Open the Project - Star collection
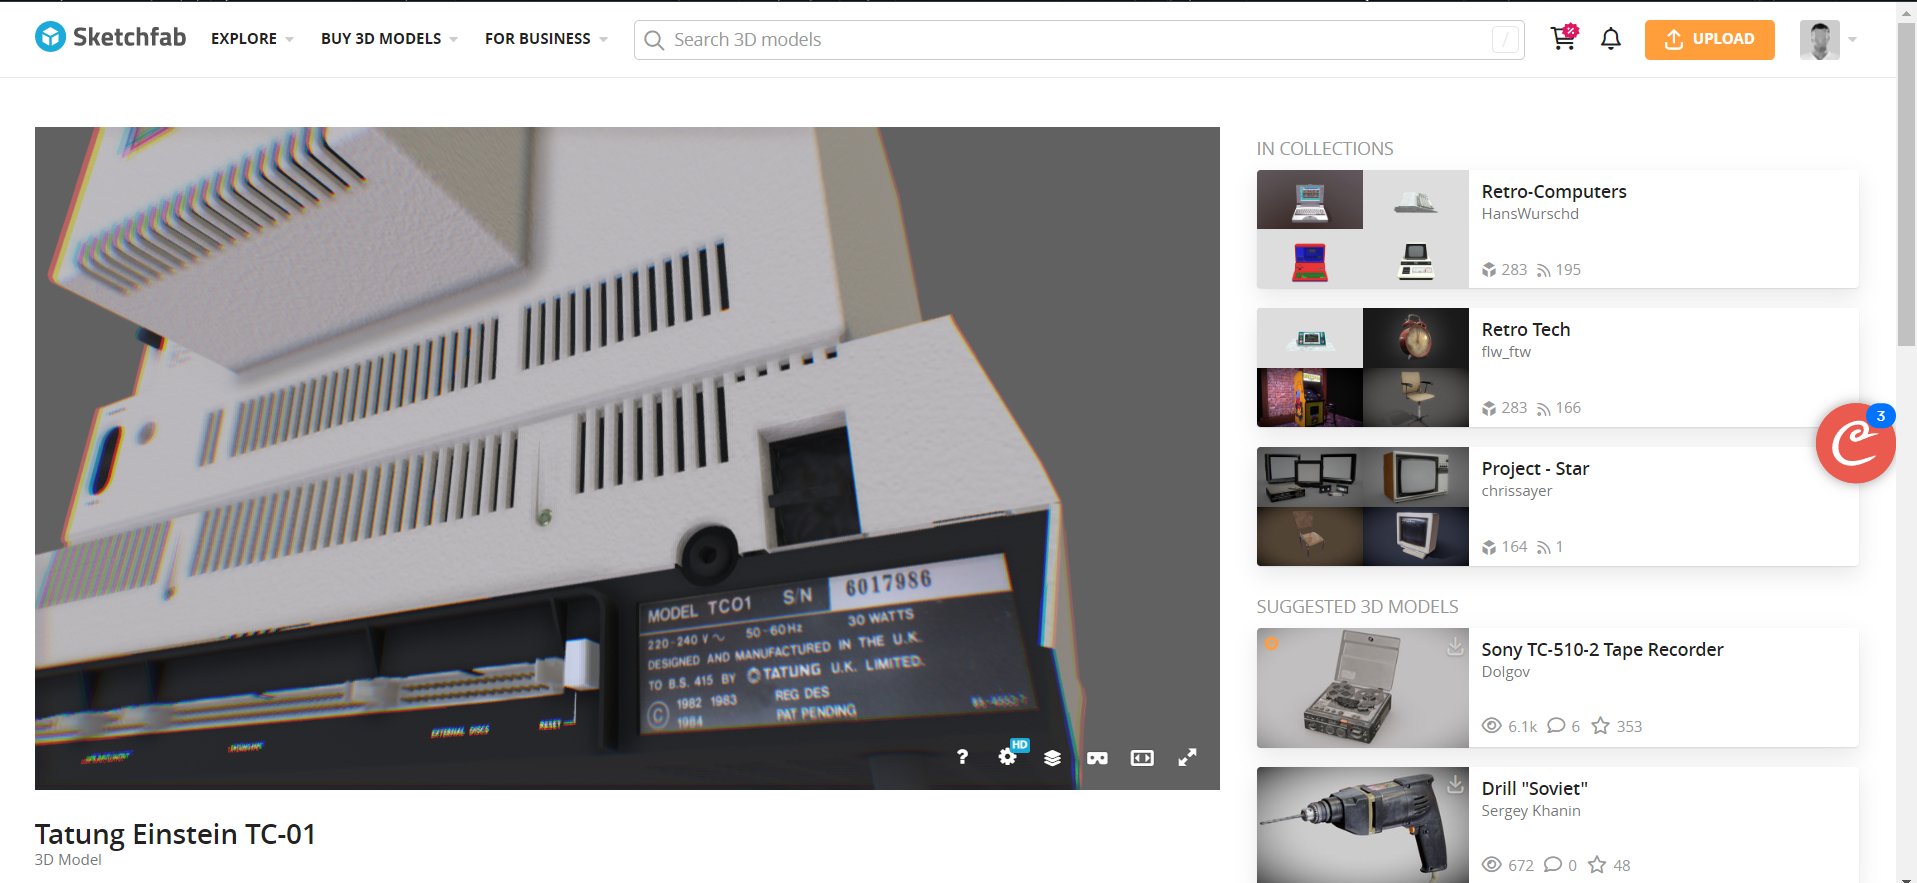This screenshot has width=1917, height=883. click(x=1535, y=468)
